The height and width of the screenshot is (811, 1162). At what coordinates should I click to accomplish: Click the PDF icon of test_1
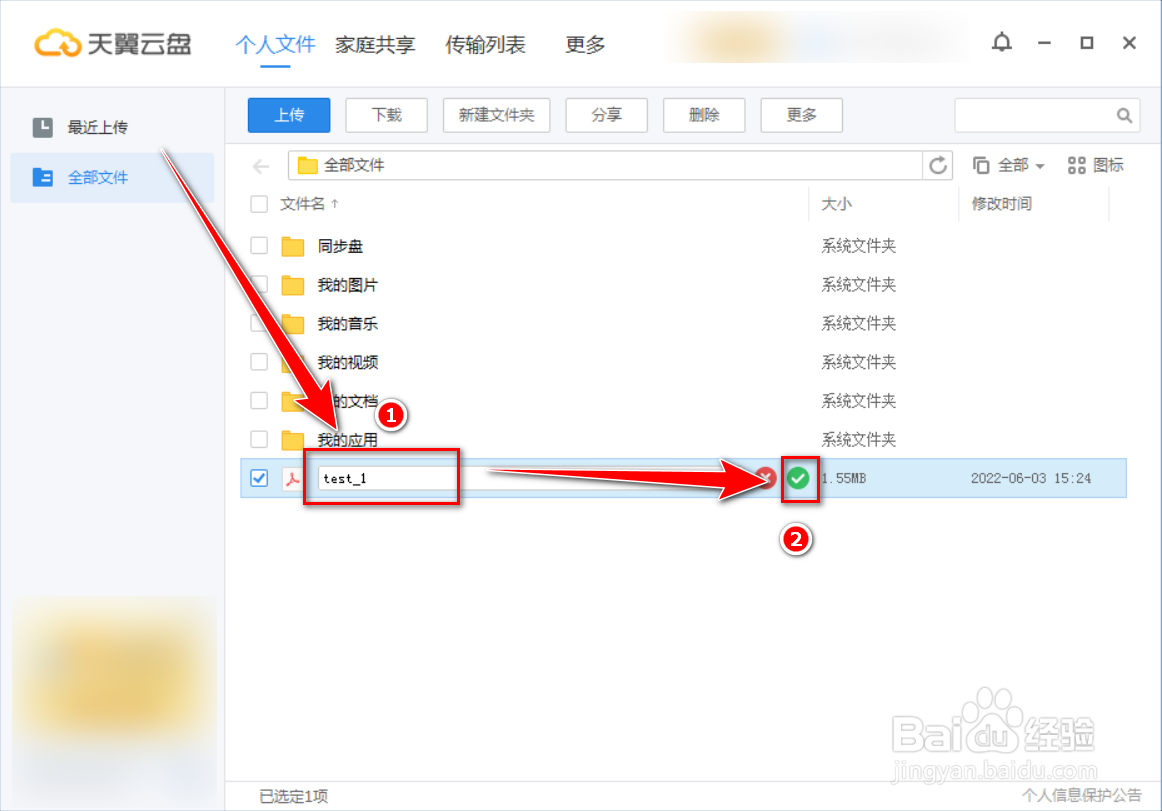pos(293,479)
